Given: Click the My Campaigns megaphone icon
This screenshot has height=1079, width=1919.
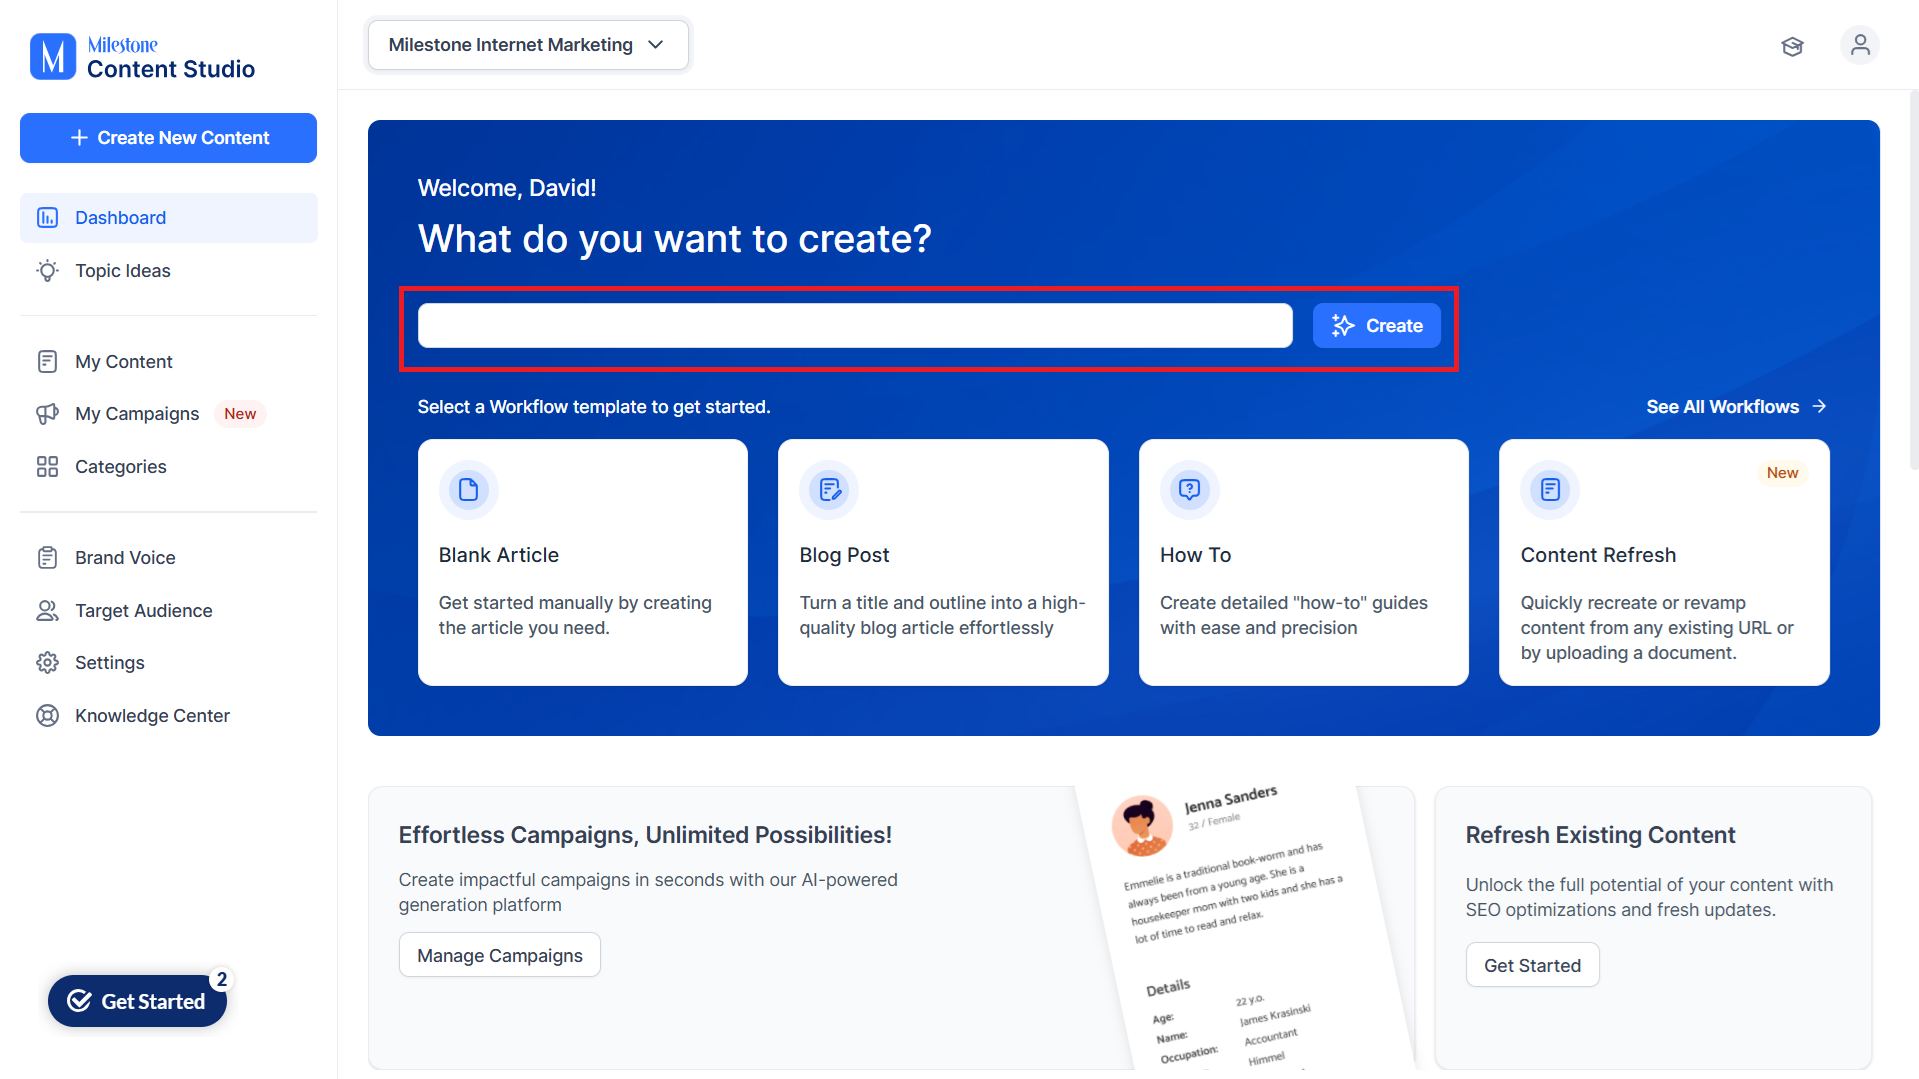Looking at the screenshot, I should [x=47, y=414].
